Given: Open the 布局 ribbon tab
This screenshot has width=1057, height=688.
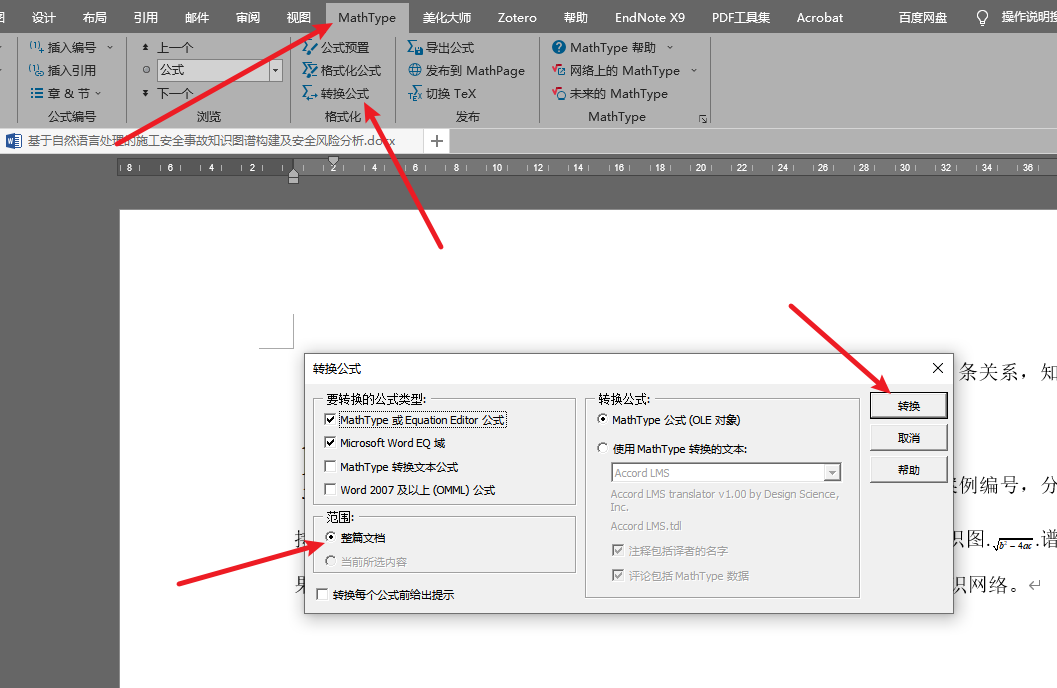Looking at the screenshot, I should pyautogui.click(x=94, y=18).
